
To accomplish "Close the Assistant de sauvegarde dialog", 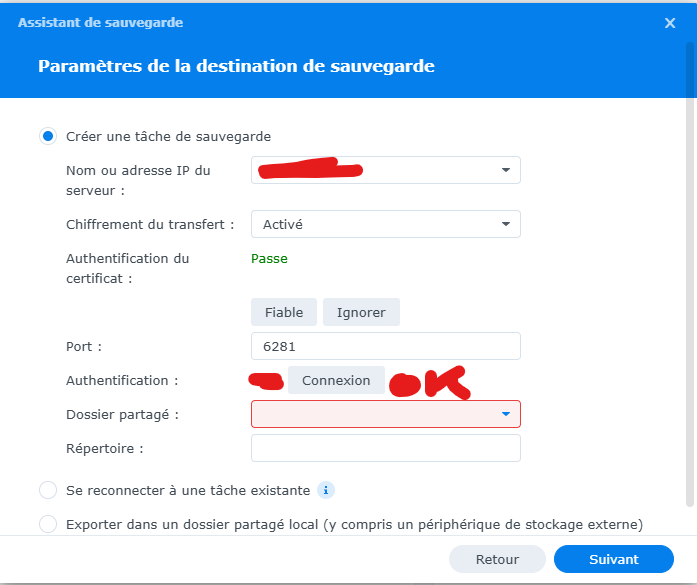I will point(670,23).
